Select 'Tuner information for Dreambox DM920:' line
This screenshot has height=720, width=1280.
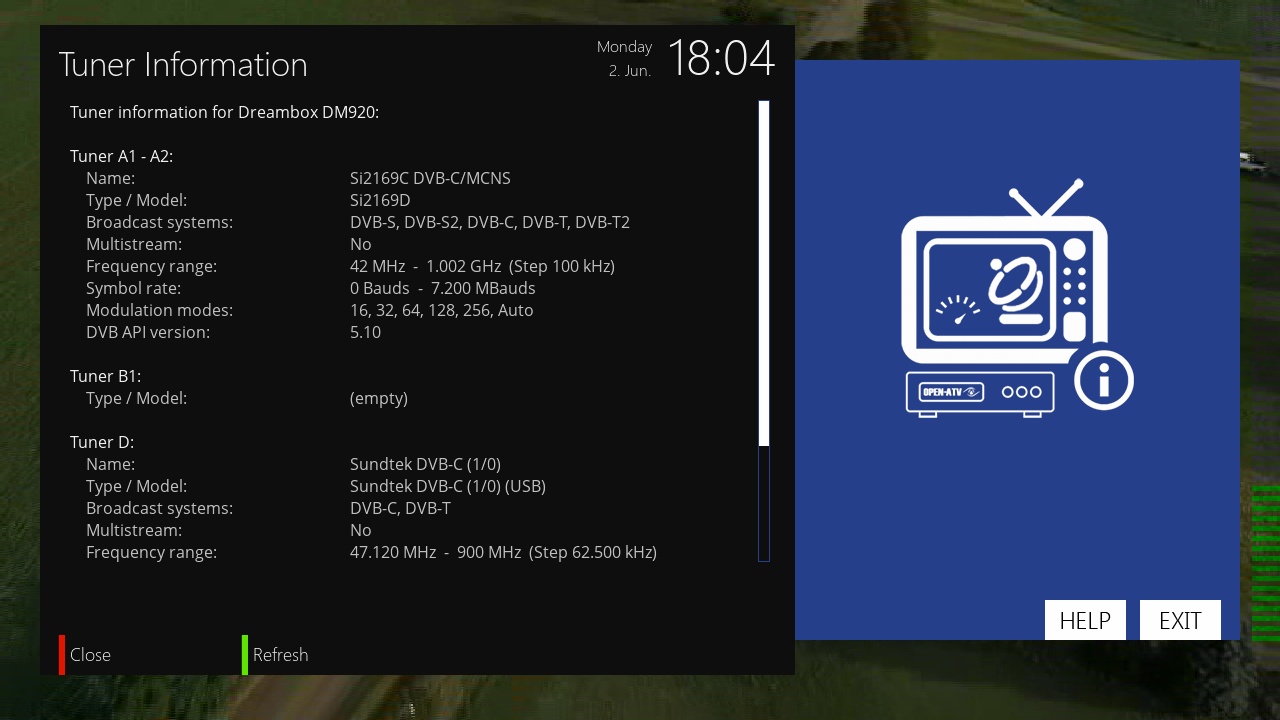pyautogui.click(x=224, y=112)
